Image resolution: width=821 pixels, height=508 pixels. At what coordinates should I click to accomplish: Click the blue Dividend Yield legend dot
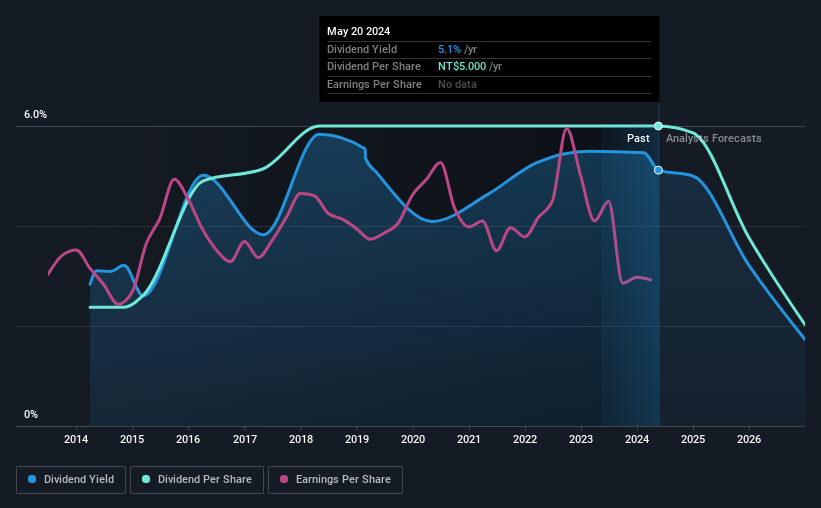pos(32,479)
